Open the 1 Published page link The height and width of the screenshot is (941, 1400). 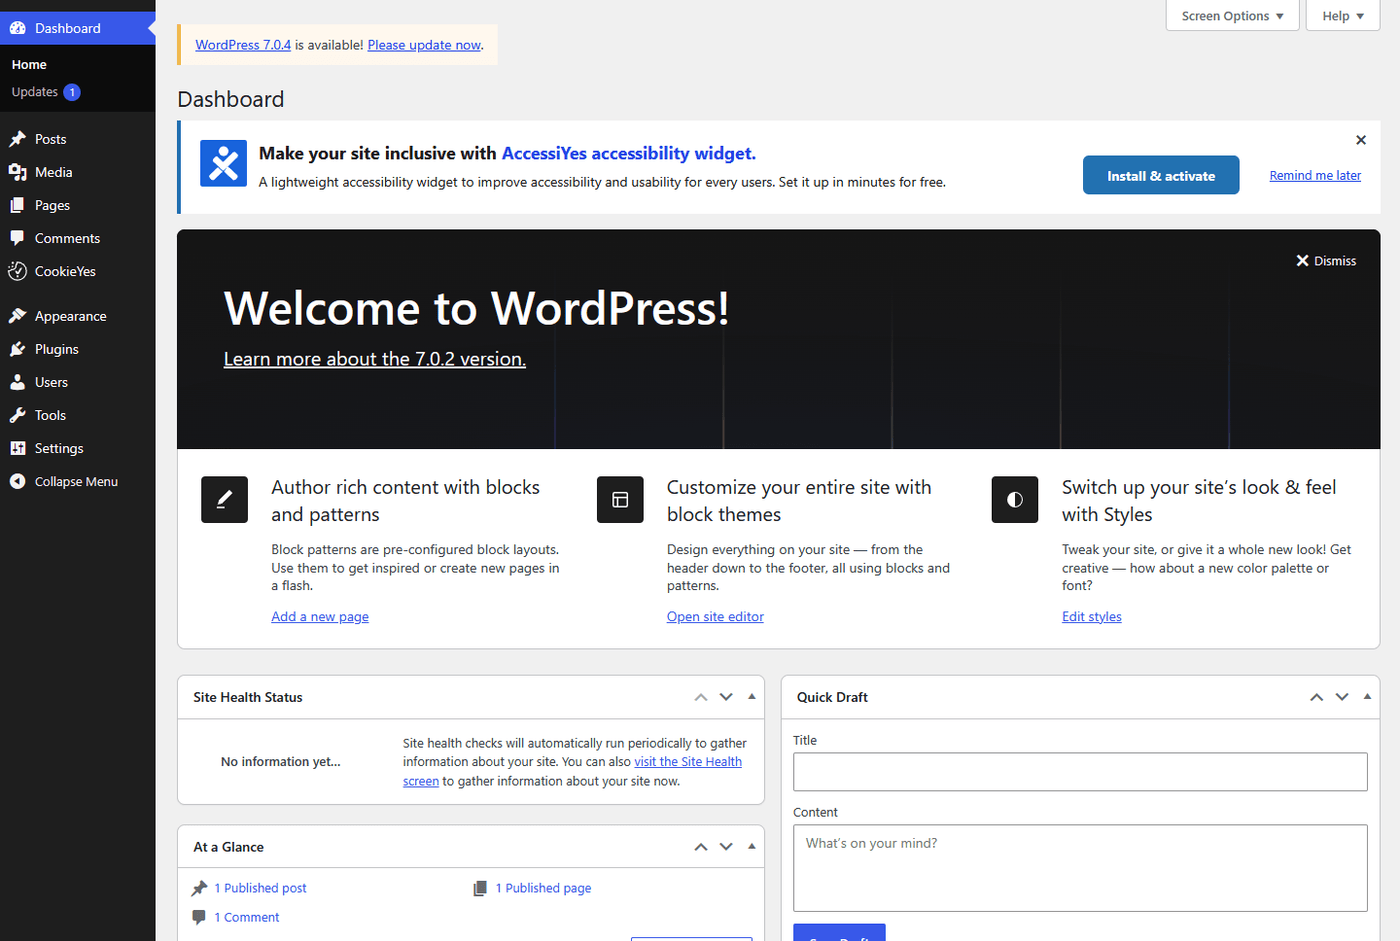click(x=543, y=888)
